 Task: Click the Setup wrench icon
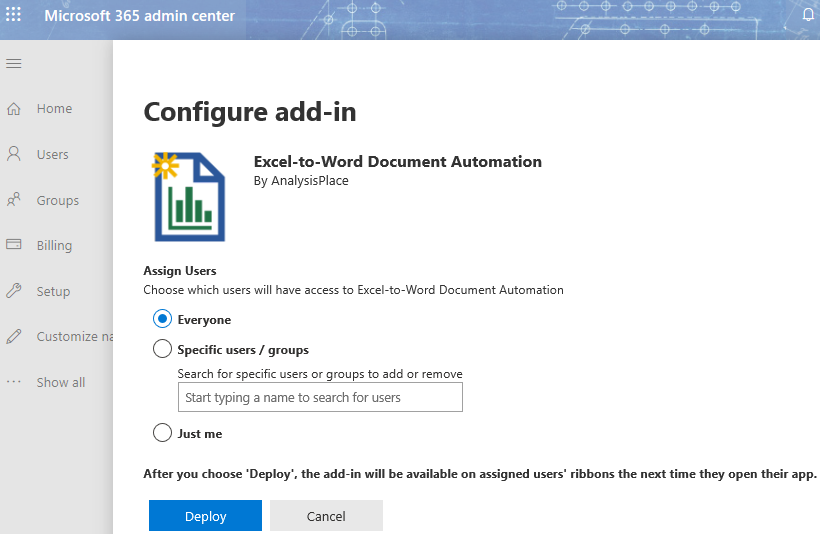coord(14,290)
